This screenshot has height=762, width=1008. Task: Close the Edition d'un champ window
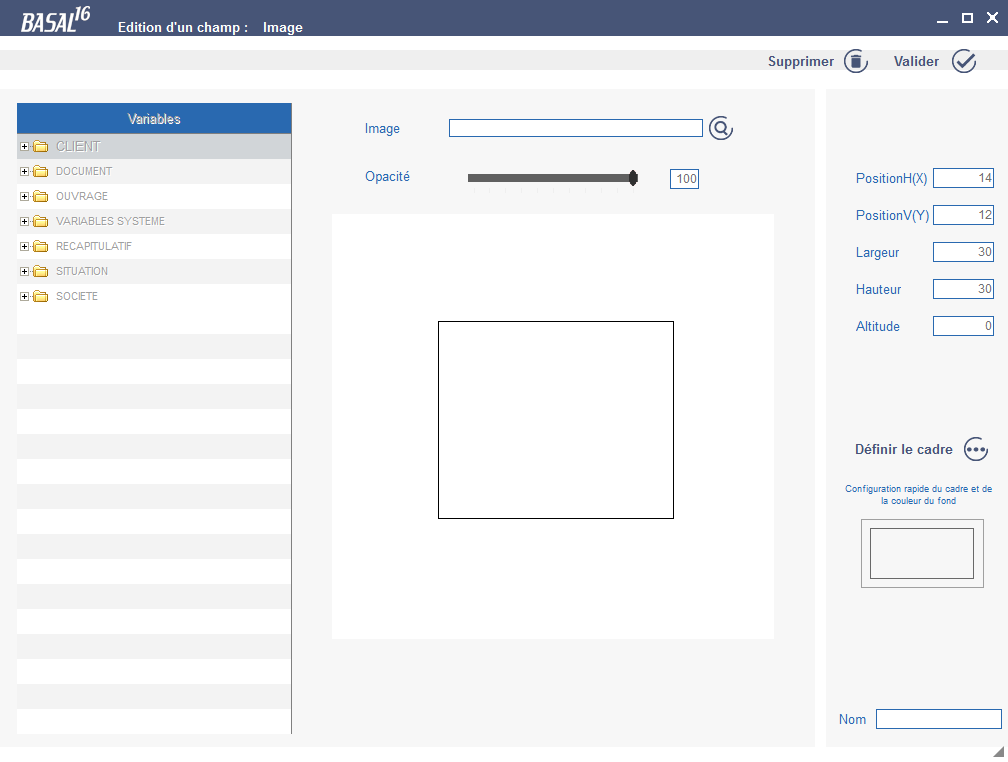point(992,18)
